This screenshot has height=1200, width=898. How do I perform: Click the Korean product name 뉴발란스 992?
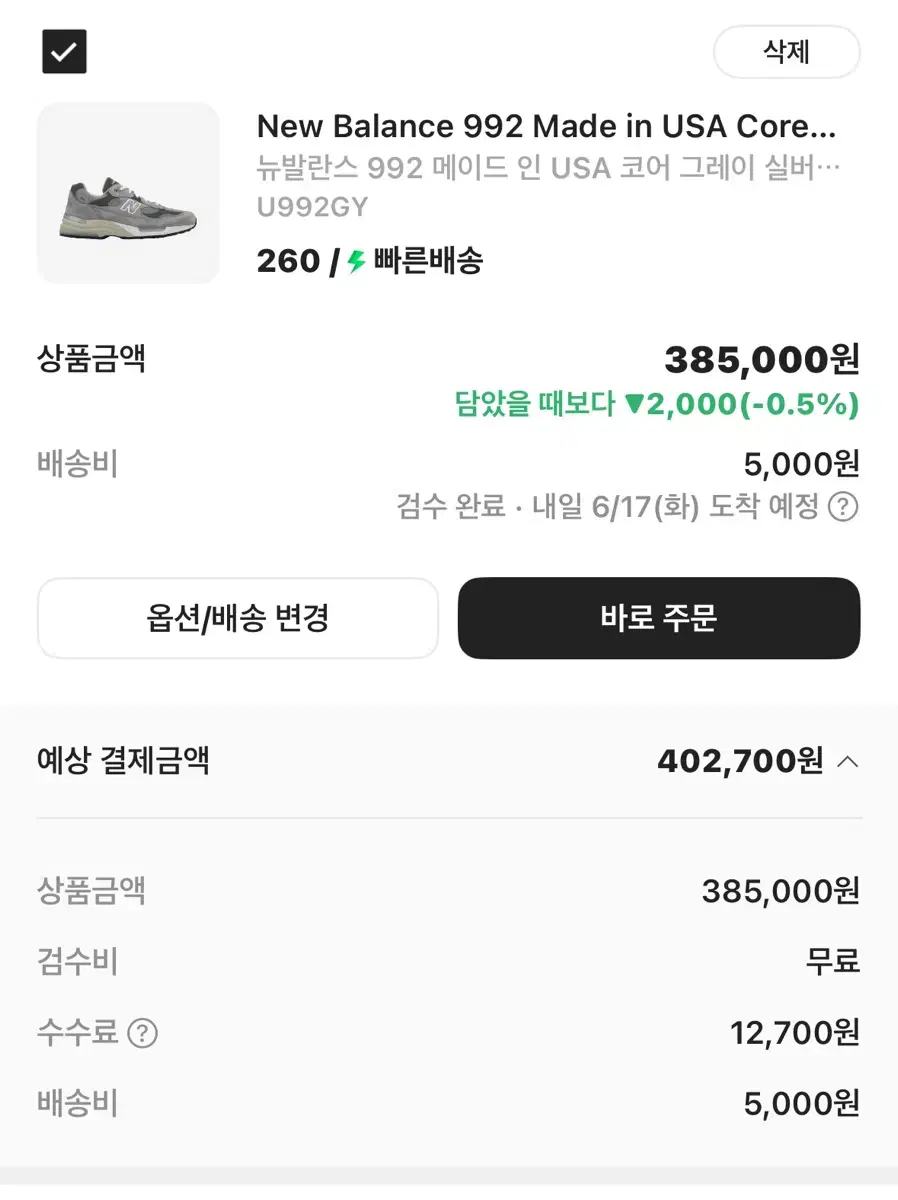(548, 167)
